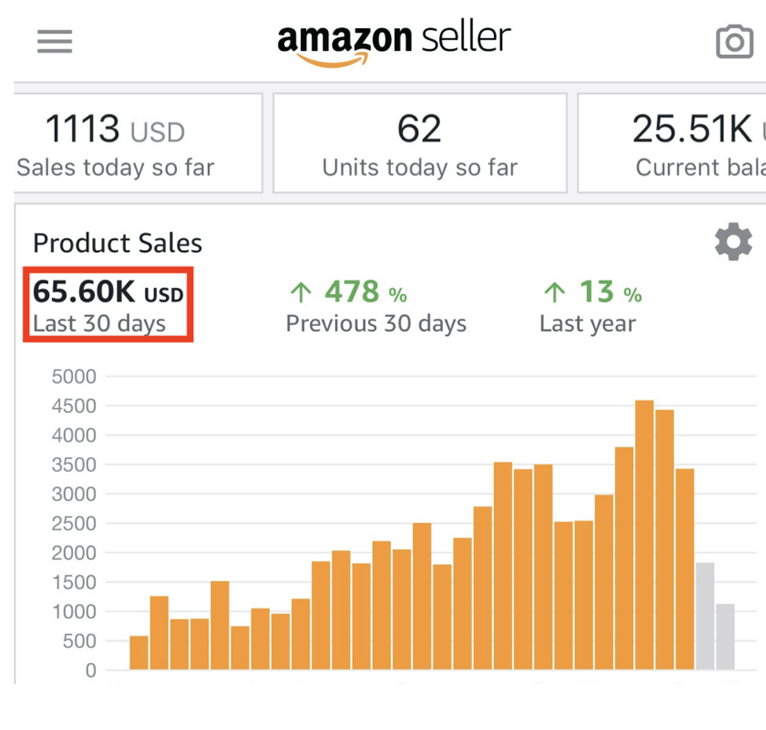766x730 pixels.
Task: Select the 65.60K USD Last 30 days metric
Action: (x=108, y=304)
